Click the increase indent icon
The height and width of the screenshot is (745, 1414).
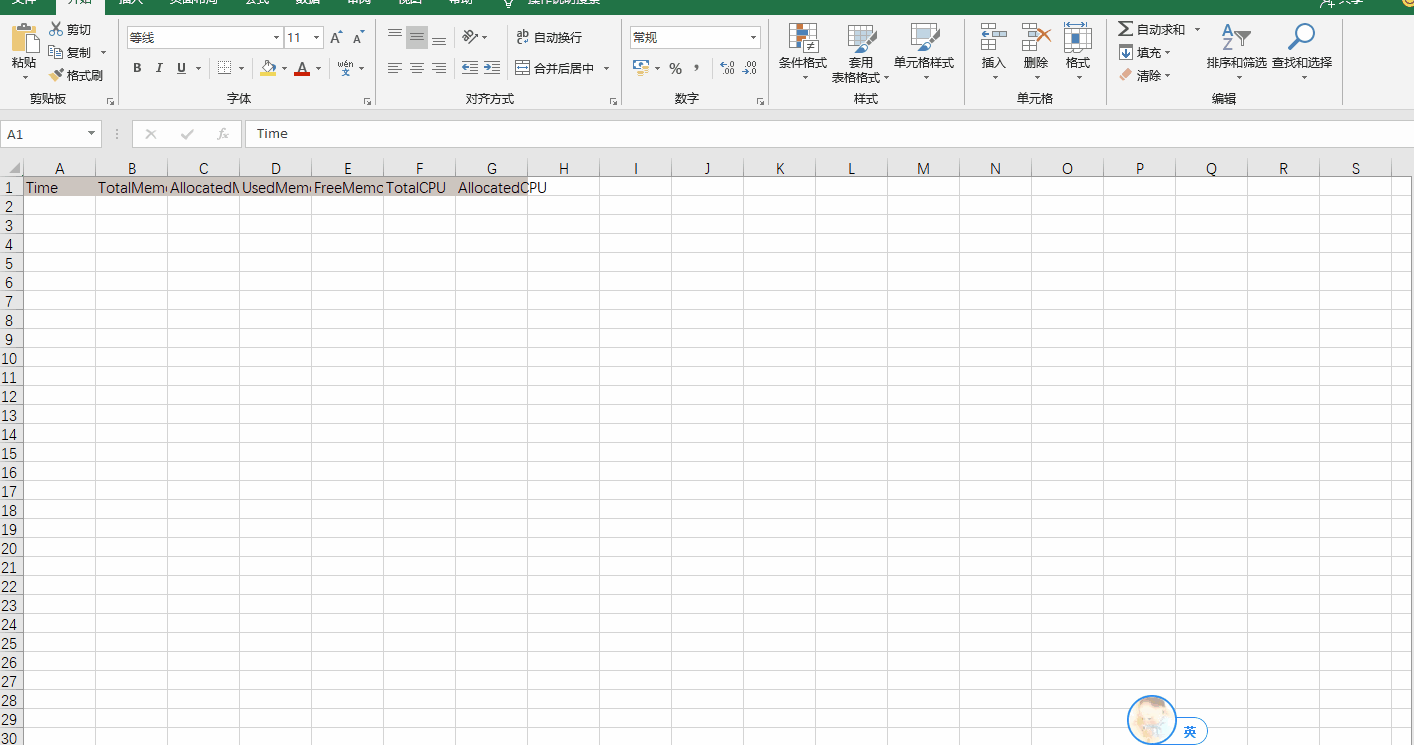pyautogui.click(x=492, y=68)
